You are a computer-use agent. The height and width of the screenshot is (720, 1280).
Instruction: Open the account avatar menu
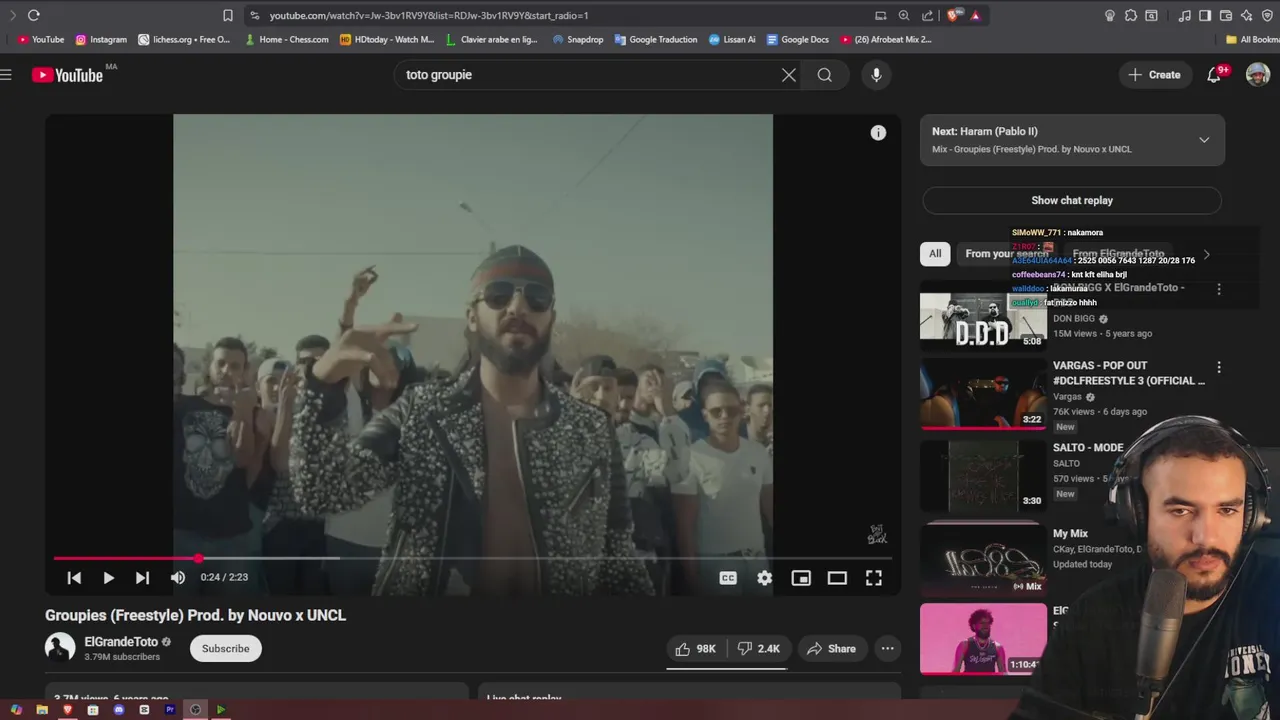[1258, 75]
